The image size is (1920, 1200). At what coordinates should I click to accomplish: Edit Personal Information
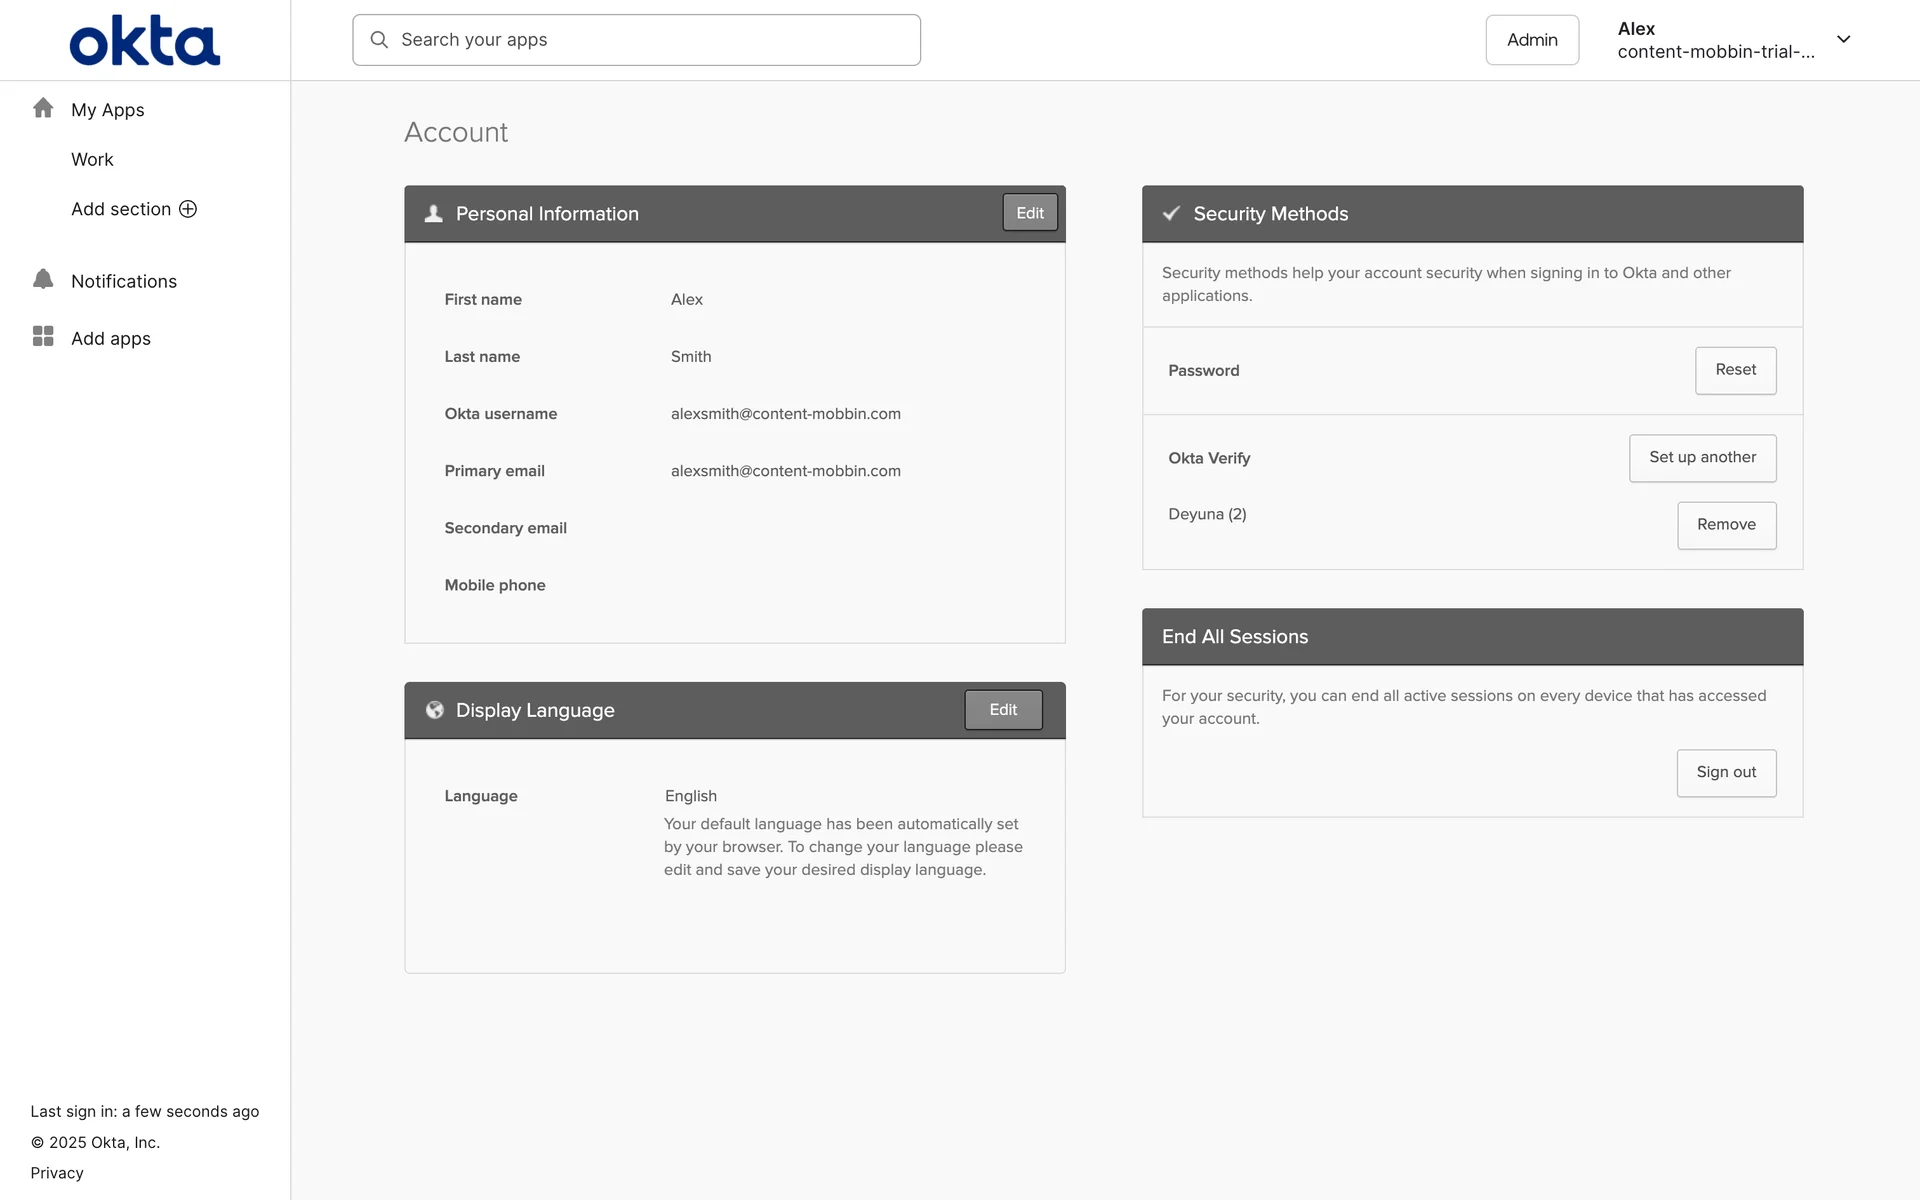(1029, 213)
